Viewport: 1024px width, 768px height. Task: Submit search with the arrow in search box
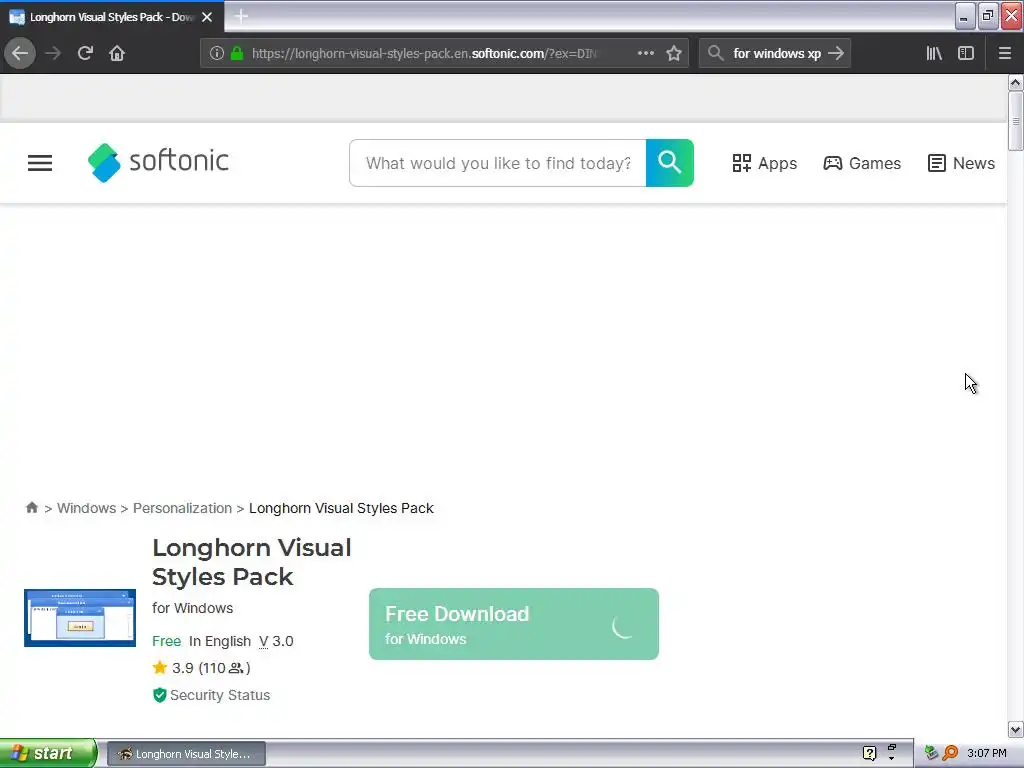click(836, 53)
